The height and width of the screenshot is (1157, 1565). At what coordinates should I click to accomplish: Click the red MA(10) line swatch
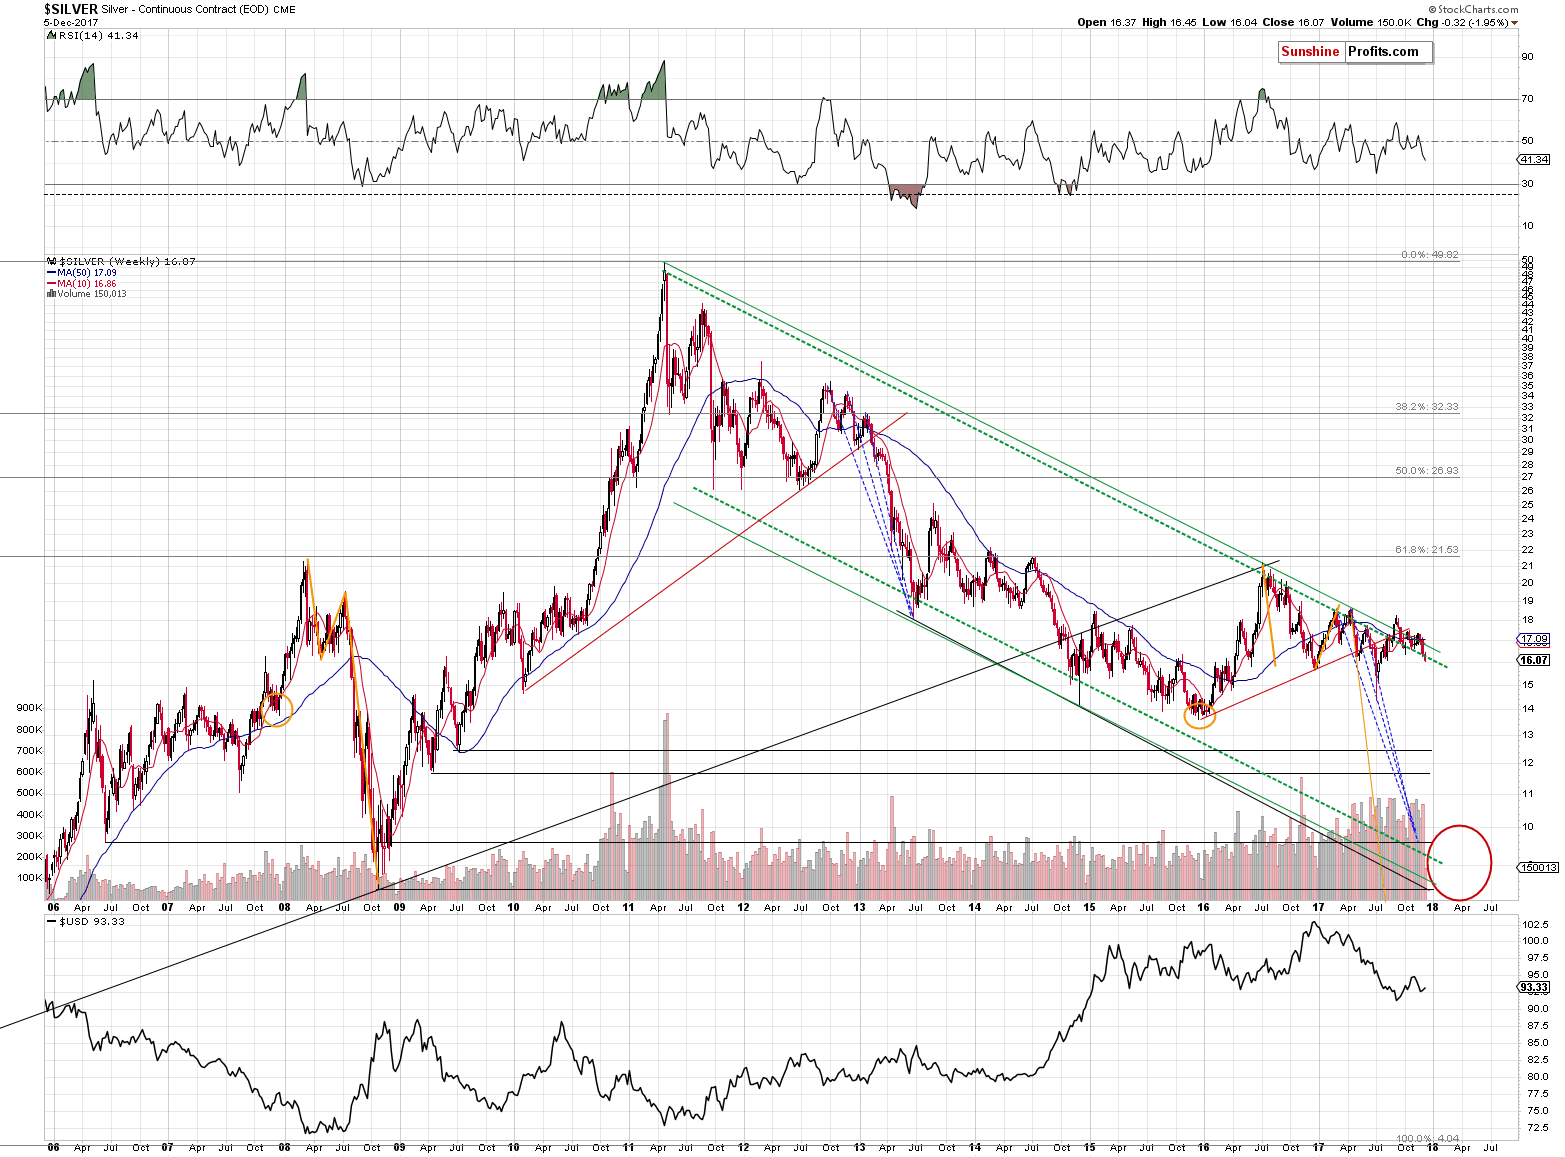click(51, 283)
